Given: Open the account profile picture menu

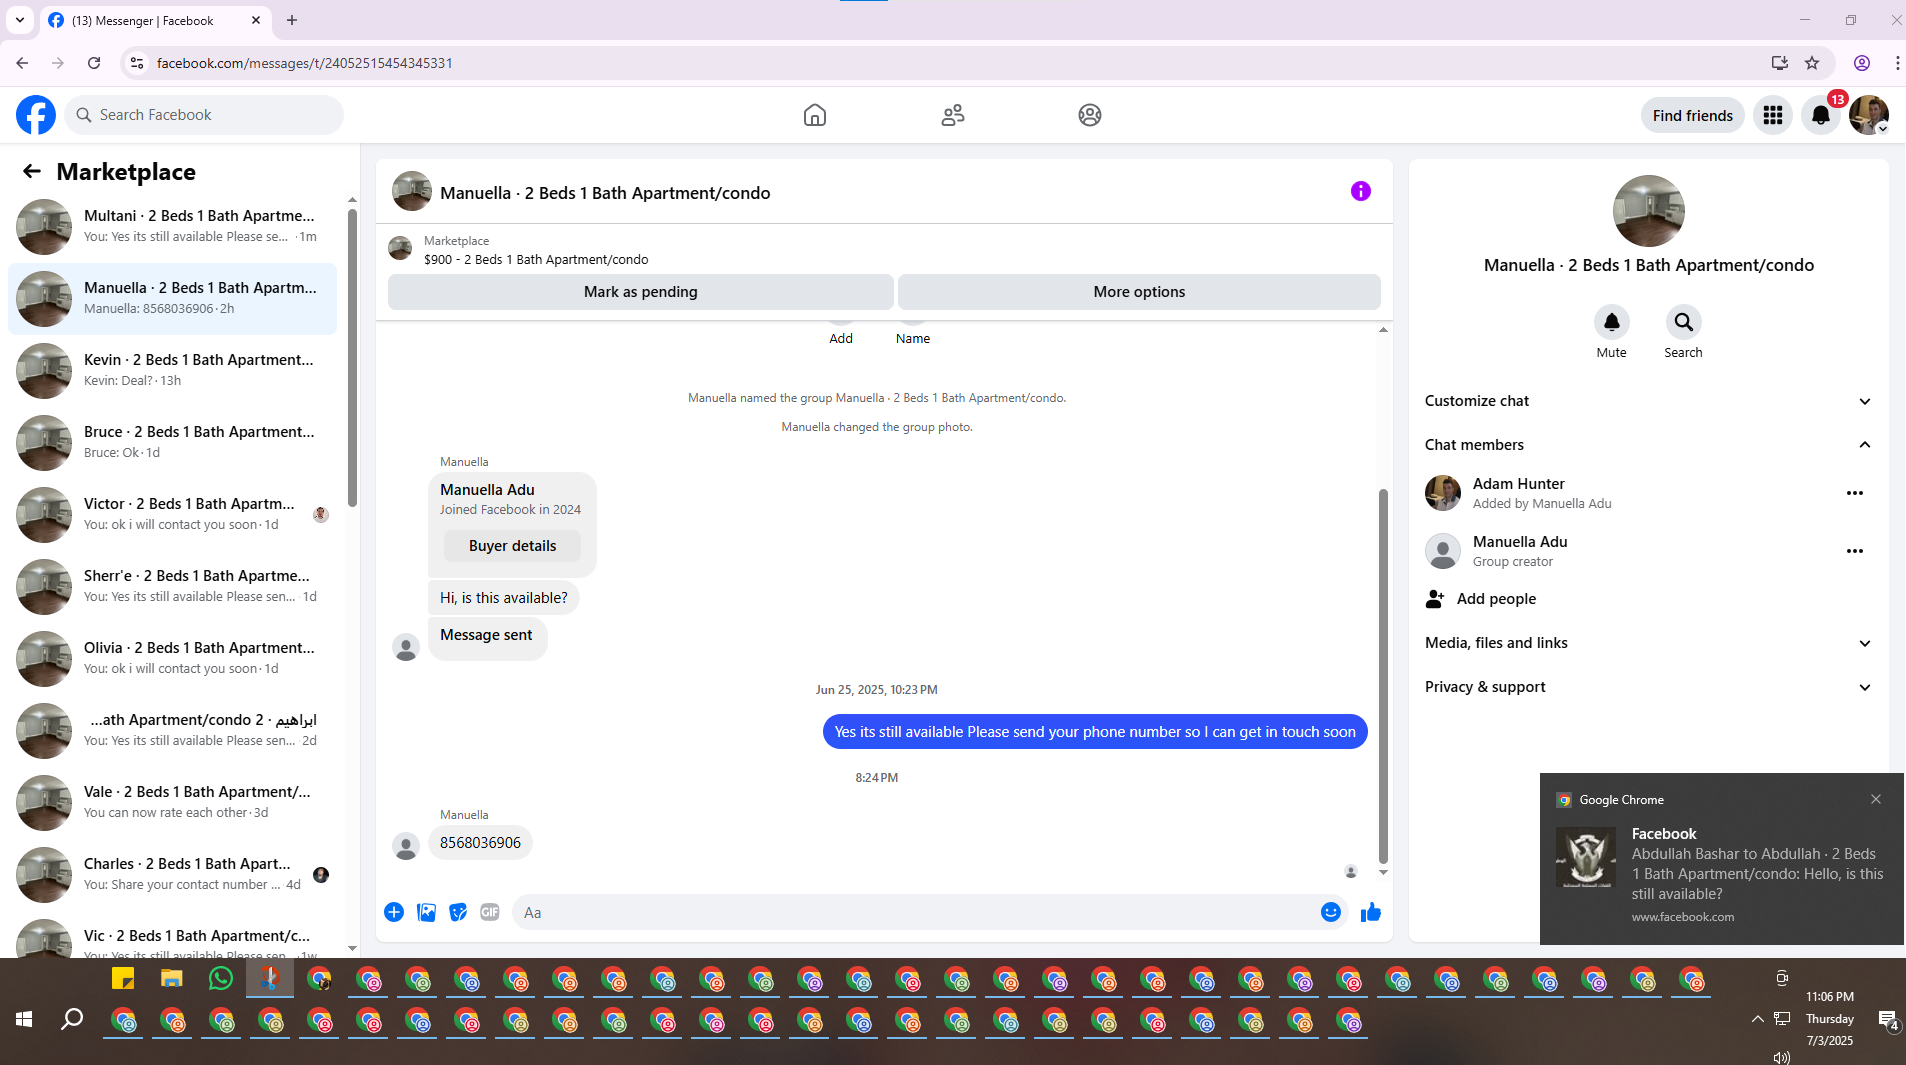Looking at the screenshot, I should [x=1868, y=115].
